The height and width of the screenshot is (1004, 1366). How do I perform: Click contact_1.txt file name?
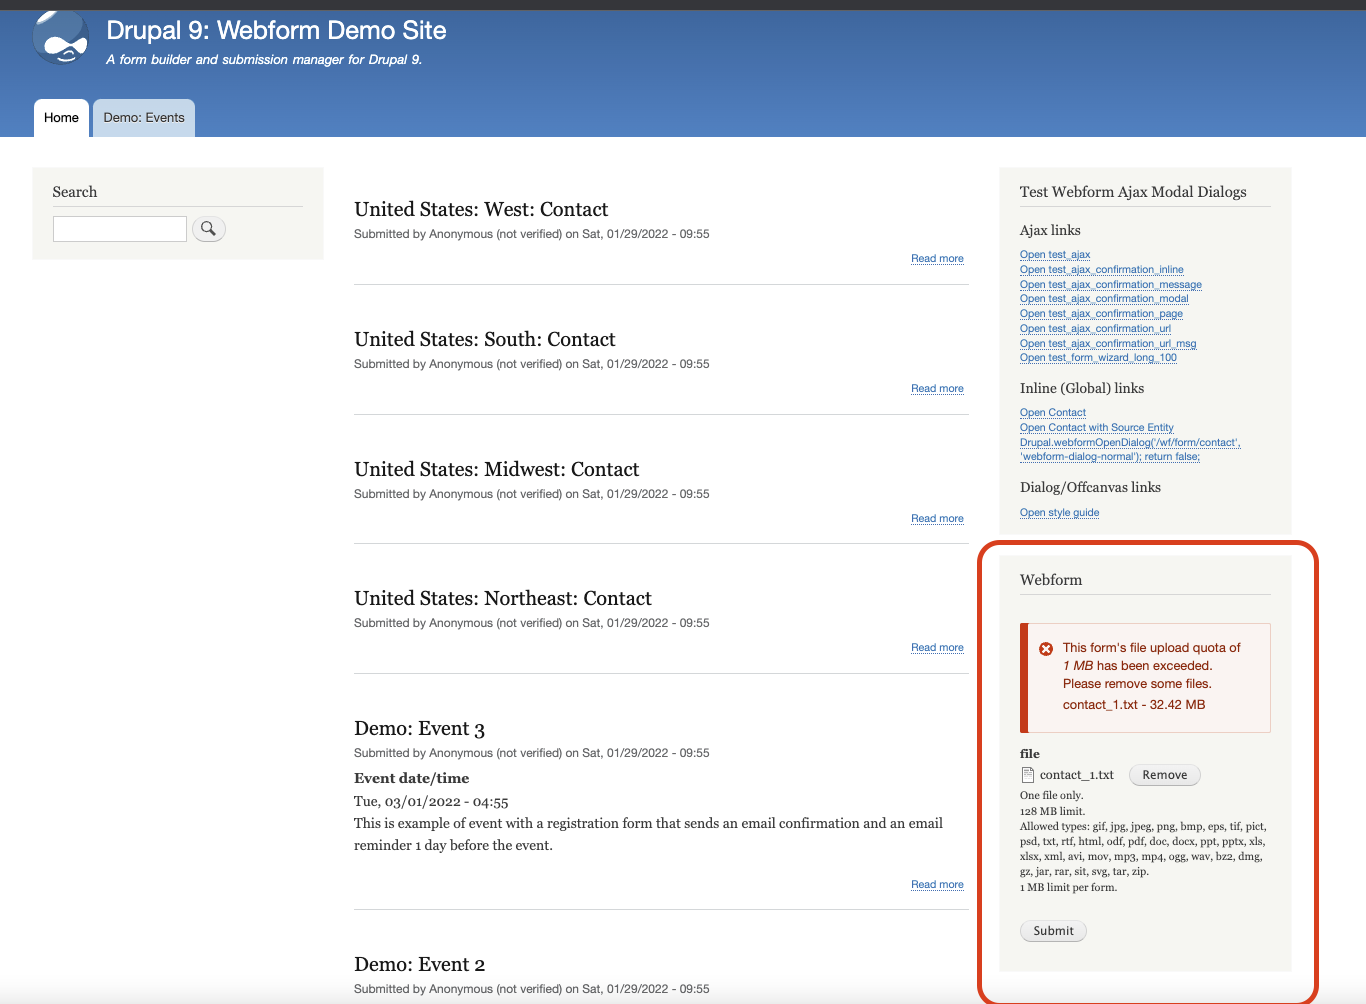coord(1076,775)
